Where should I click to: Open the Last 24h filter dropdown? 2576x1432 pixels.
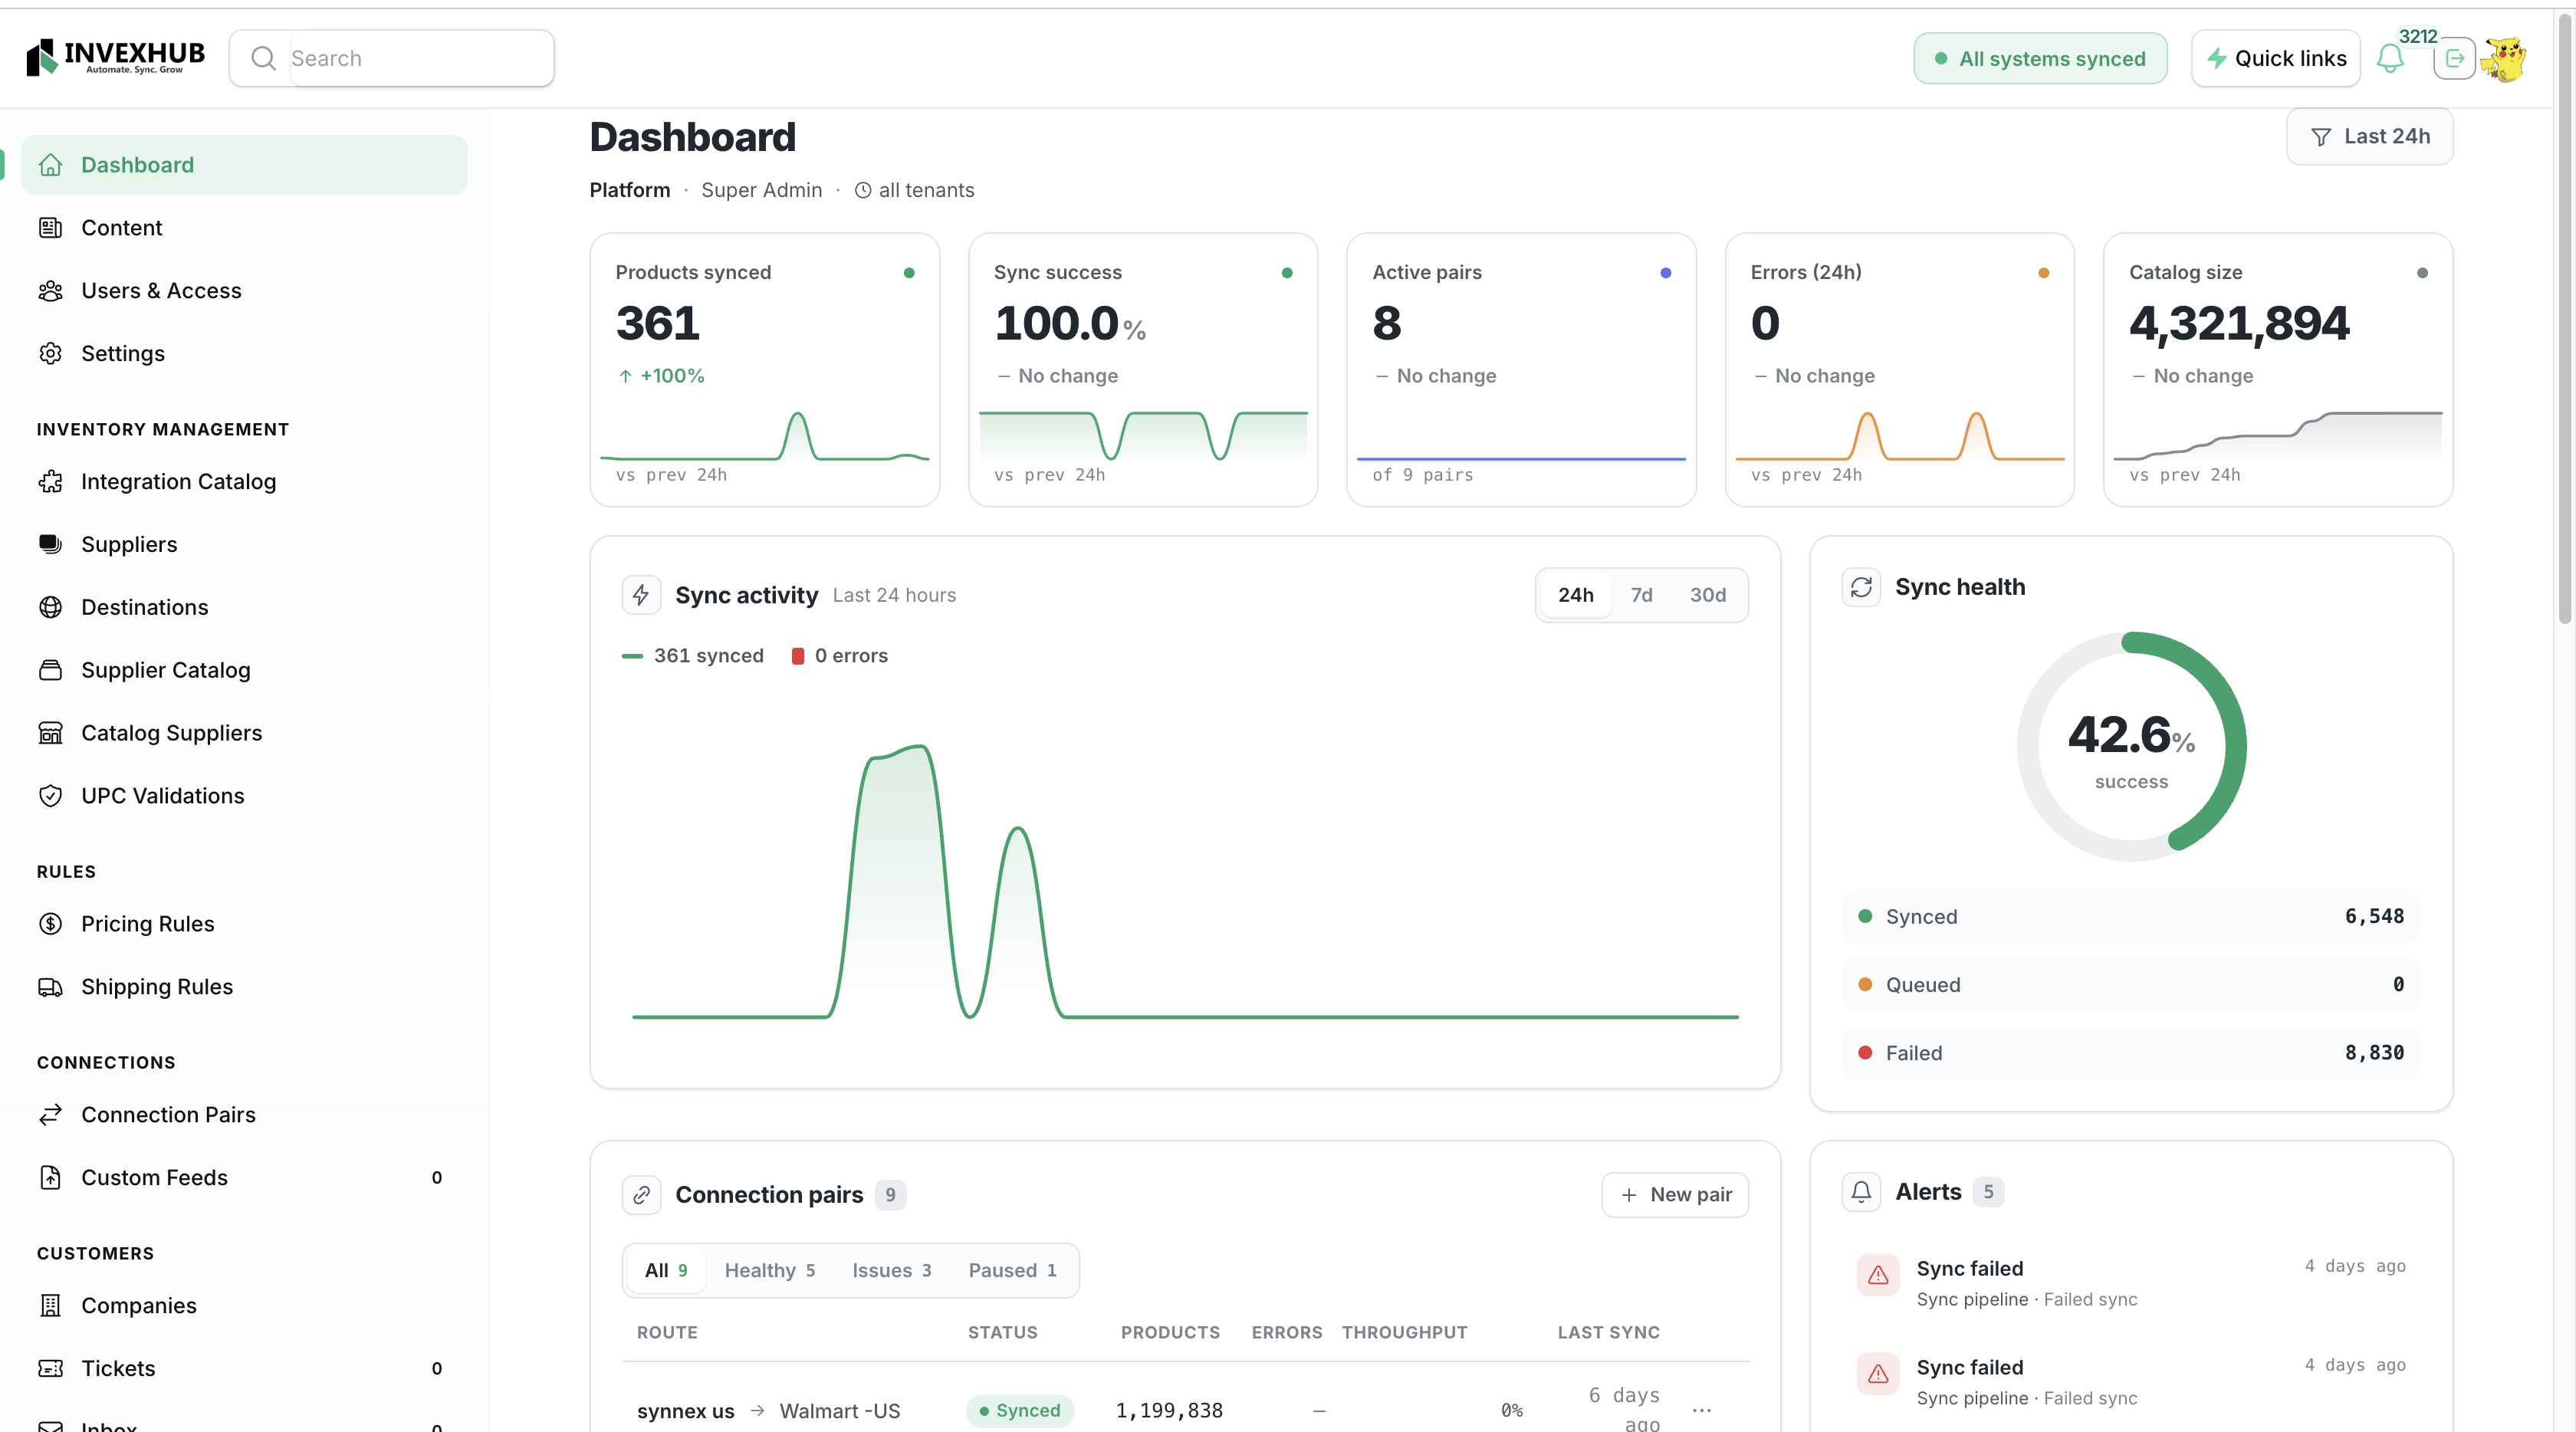tap(2369, 137)
